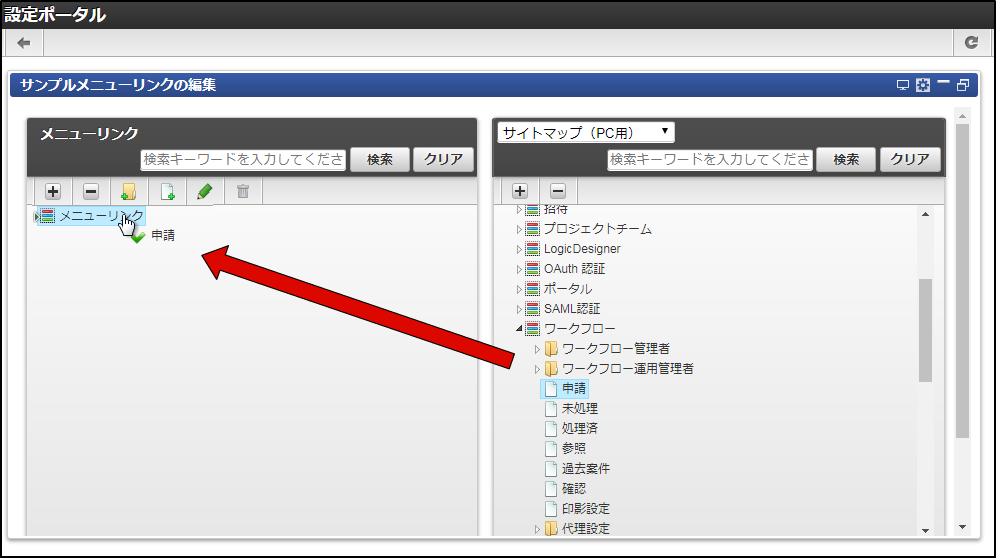Select 代理設定 folder in sitemap tree

pos(586,529)
